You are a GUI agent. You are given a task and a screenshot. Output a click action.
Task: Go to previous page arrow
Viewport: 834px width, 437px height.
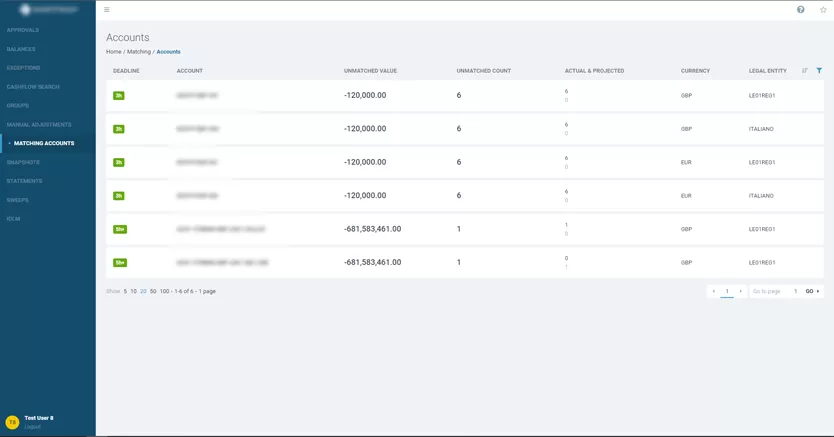click(713, 291)
